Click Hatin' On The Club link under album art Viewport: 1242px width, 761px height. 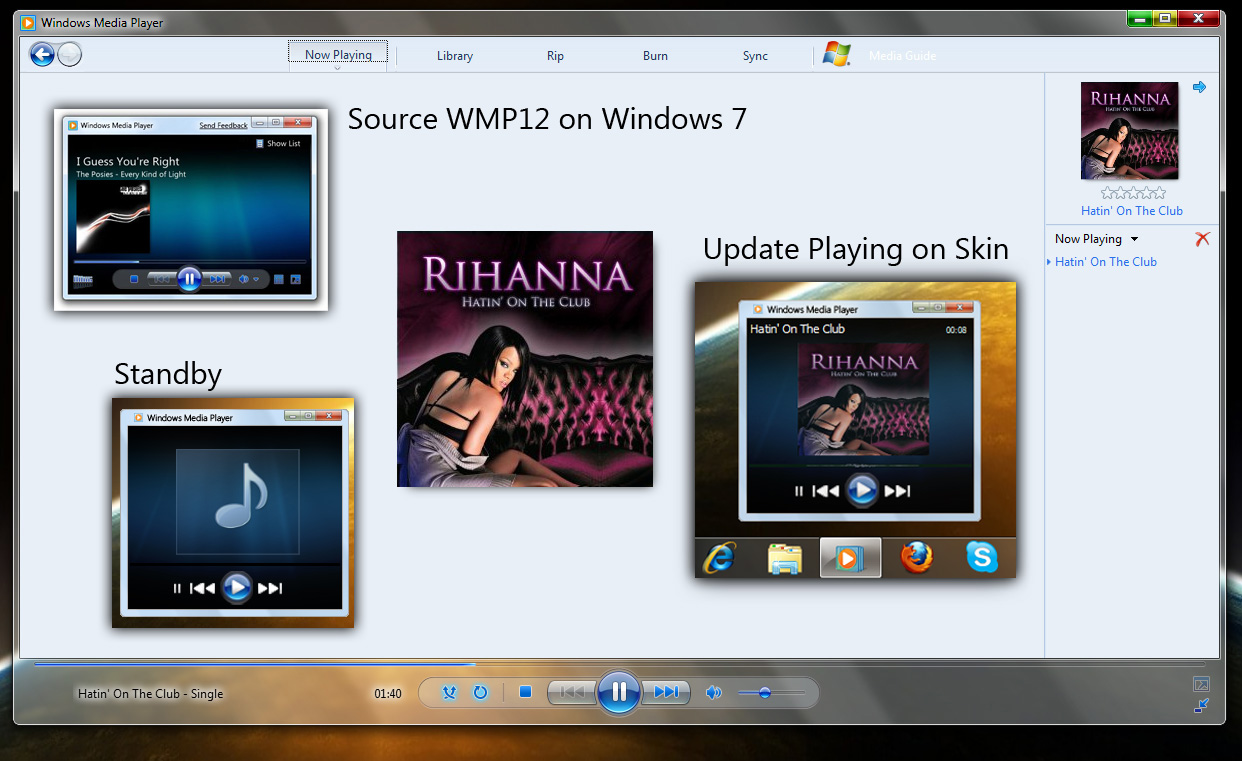(x=1132, y=211)
